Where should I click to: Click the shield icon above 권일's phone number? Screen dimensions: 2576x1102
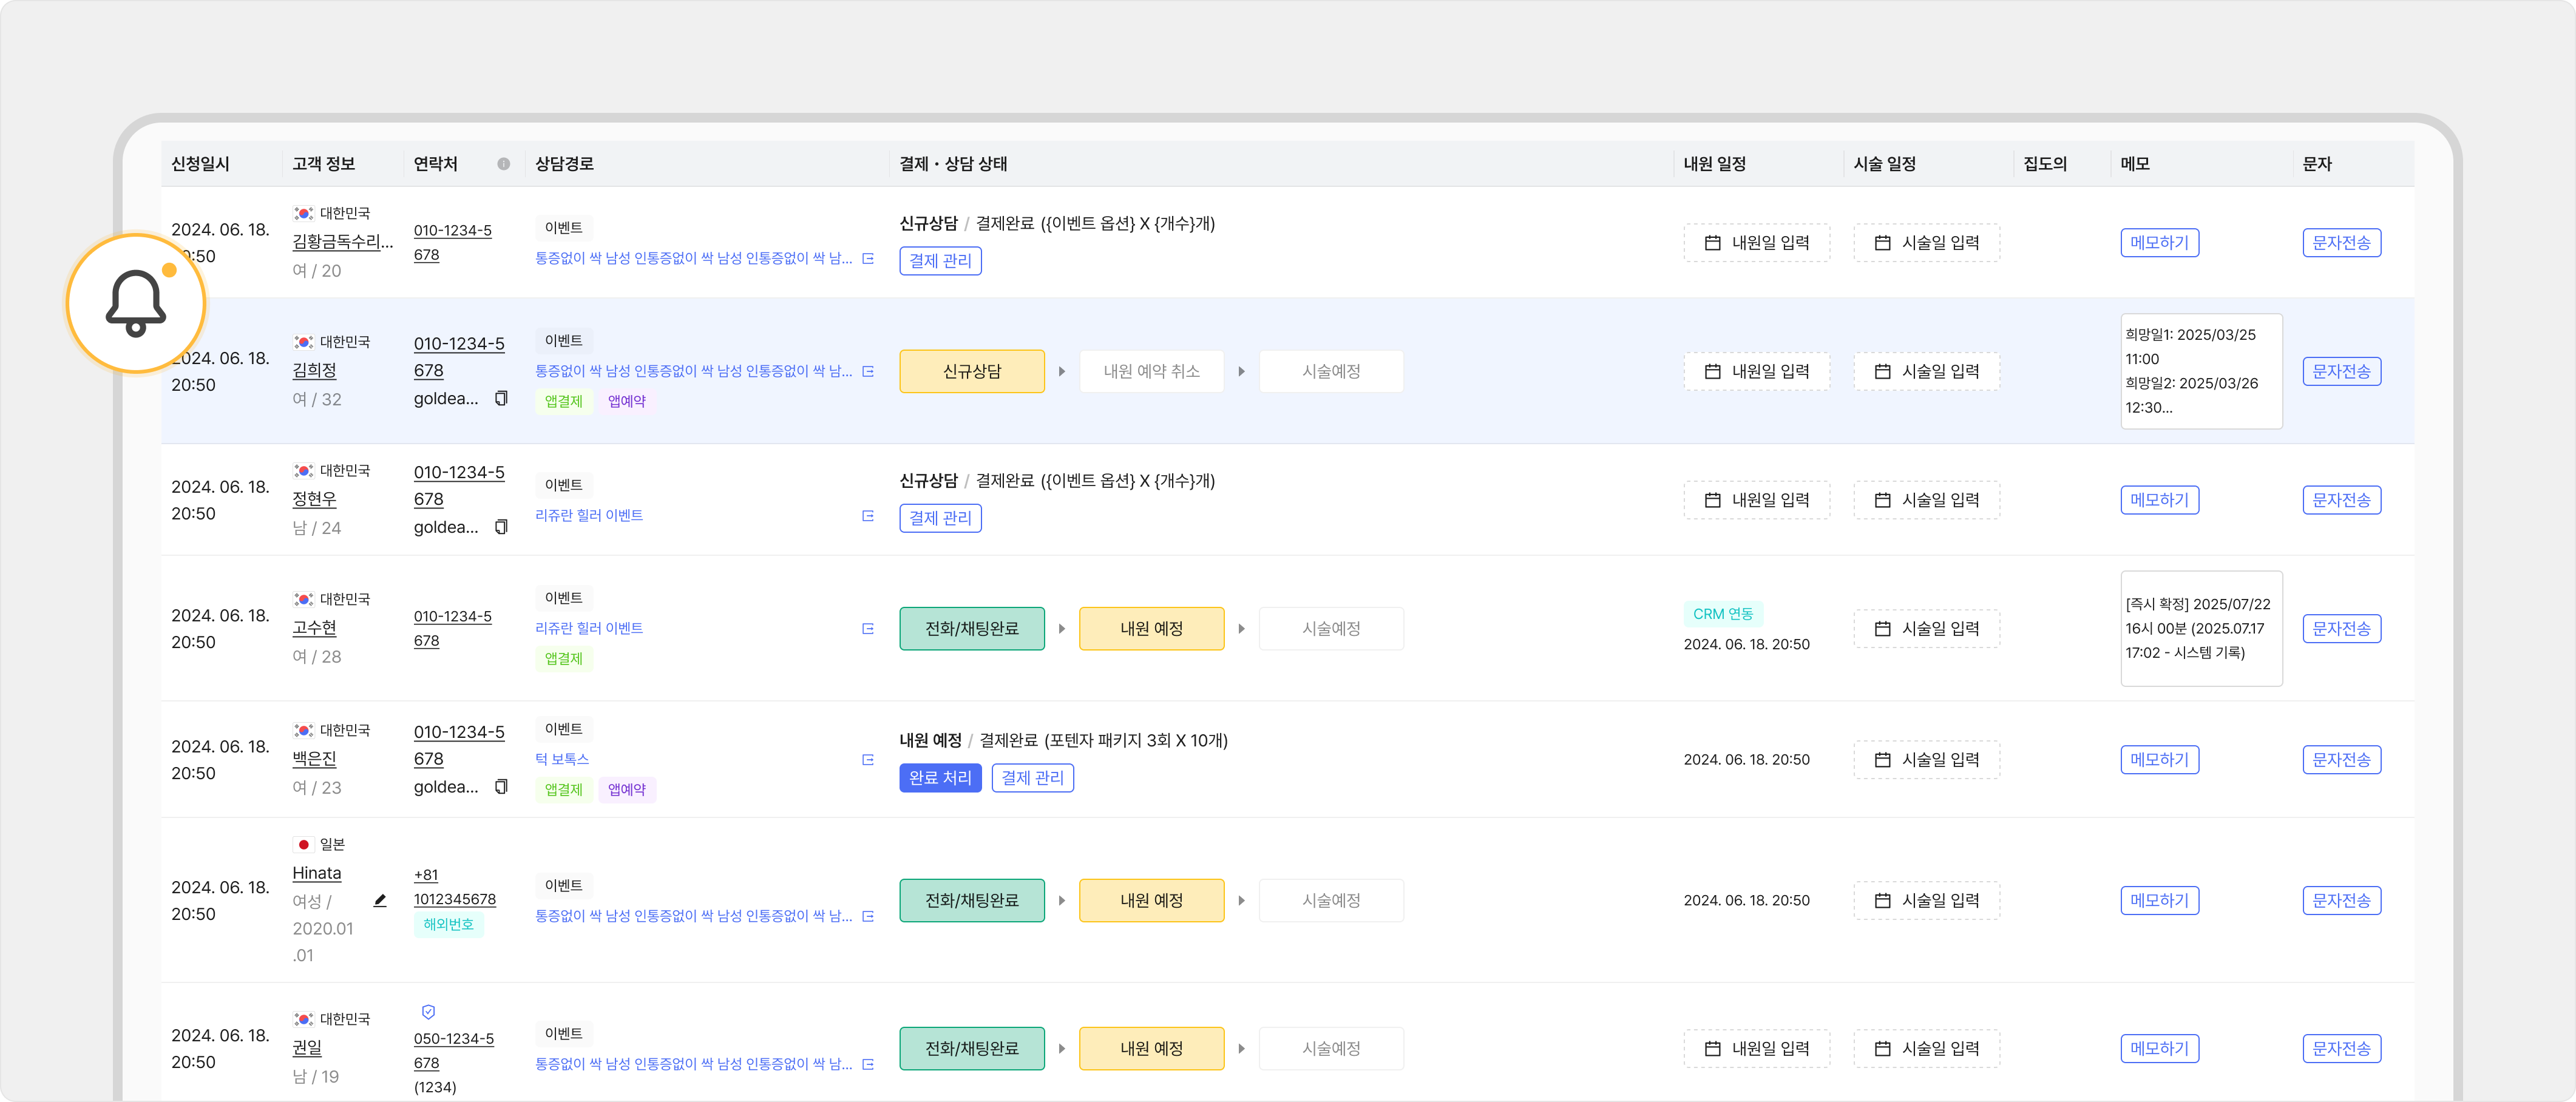click(x=428, y=1012)
